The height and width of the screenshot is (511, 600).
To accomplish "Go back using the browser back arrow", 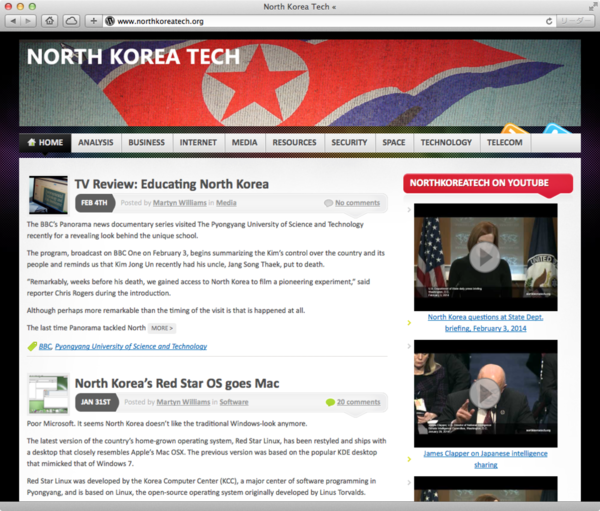I will (14, 21).
